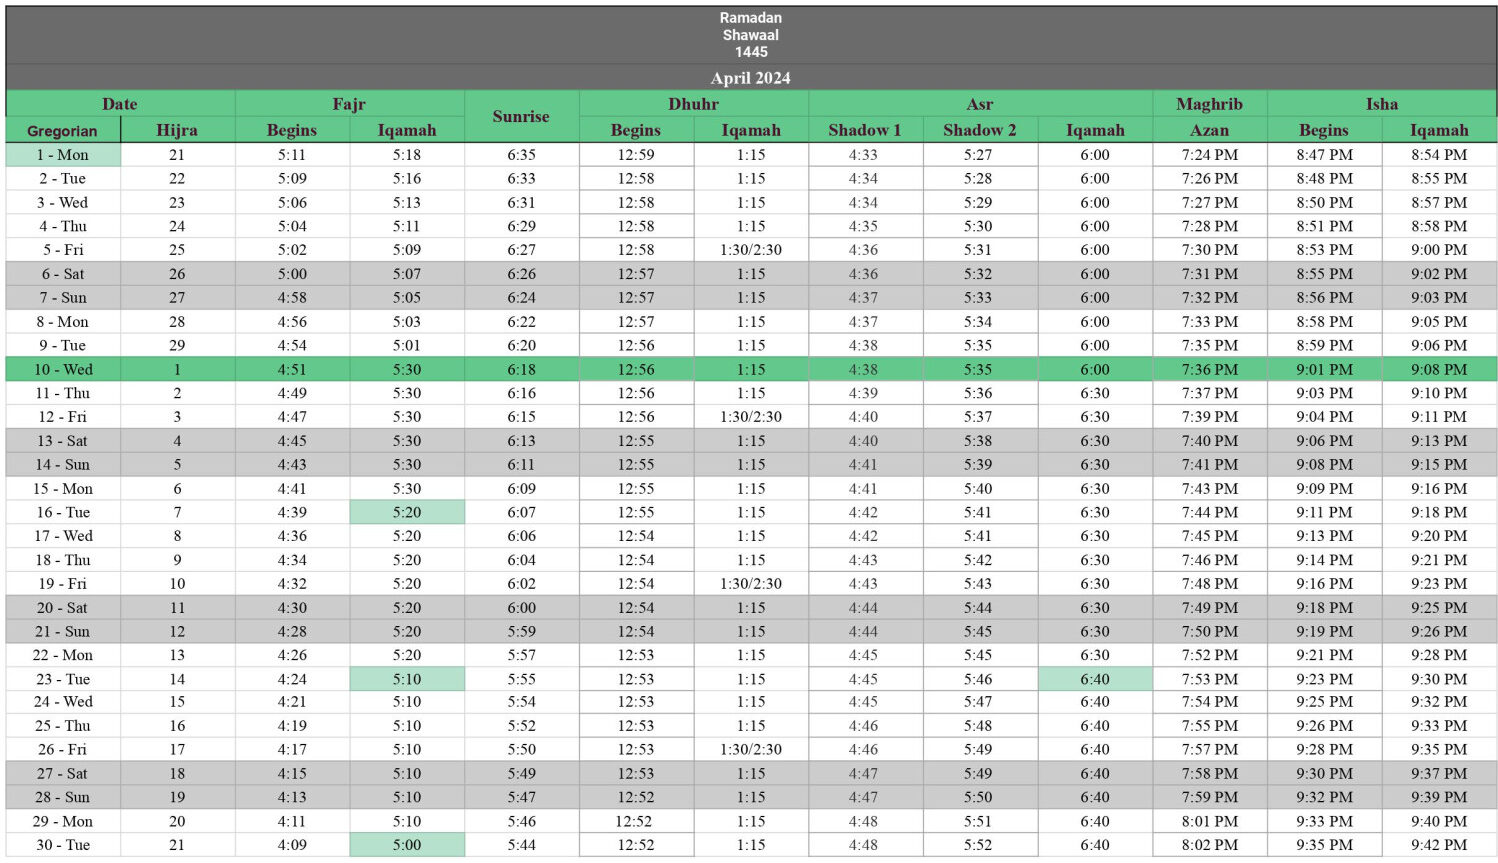Click the Maghrib Azan header cell
Image resolution: width=1498 pixels, height=863 pixels.
point(1209,130)
